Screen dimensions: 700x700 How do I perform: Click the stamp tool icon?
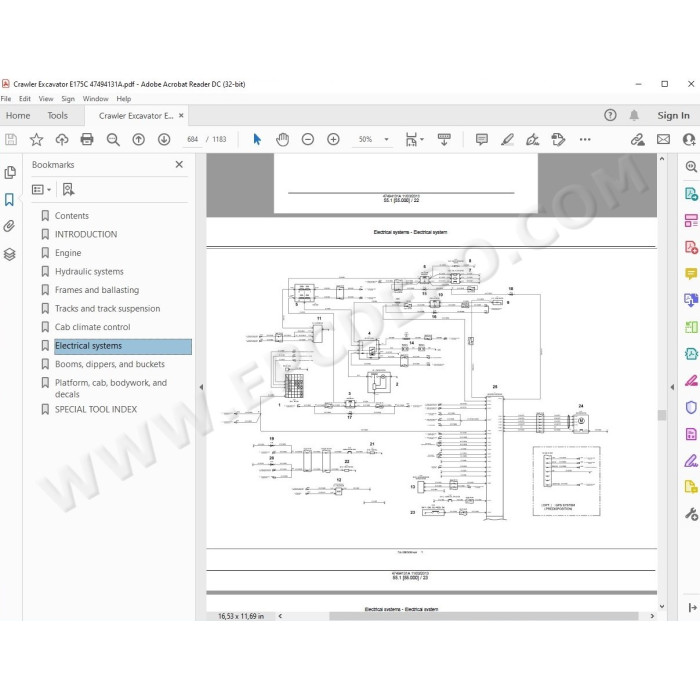point(558,140)
